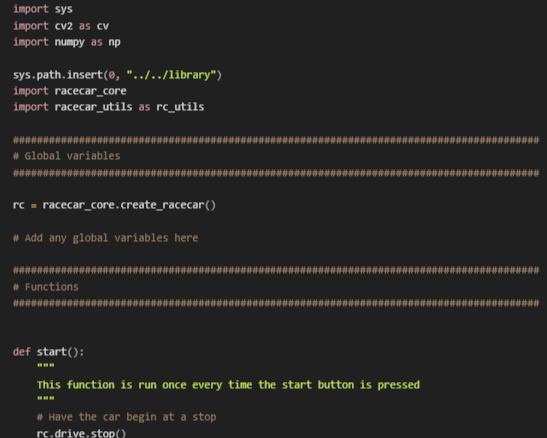
Task: Click the 'as' keyword in racecar_utils import
Action: point(144,107)
